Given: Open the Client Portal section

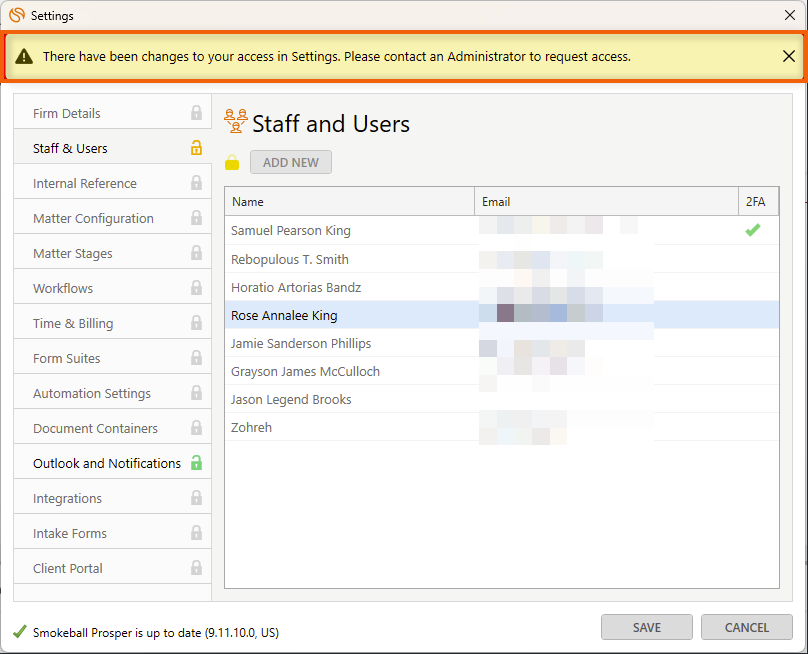Looking at the screenshot, I should tap(68, 568).
